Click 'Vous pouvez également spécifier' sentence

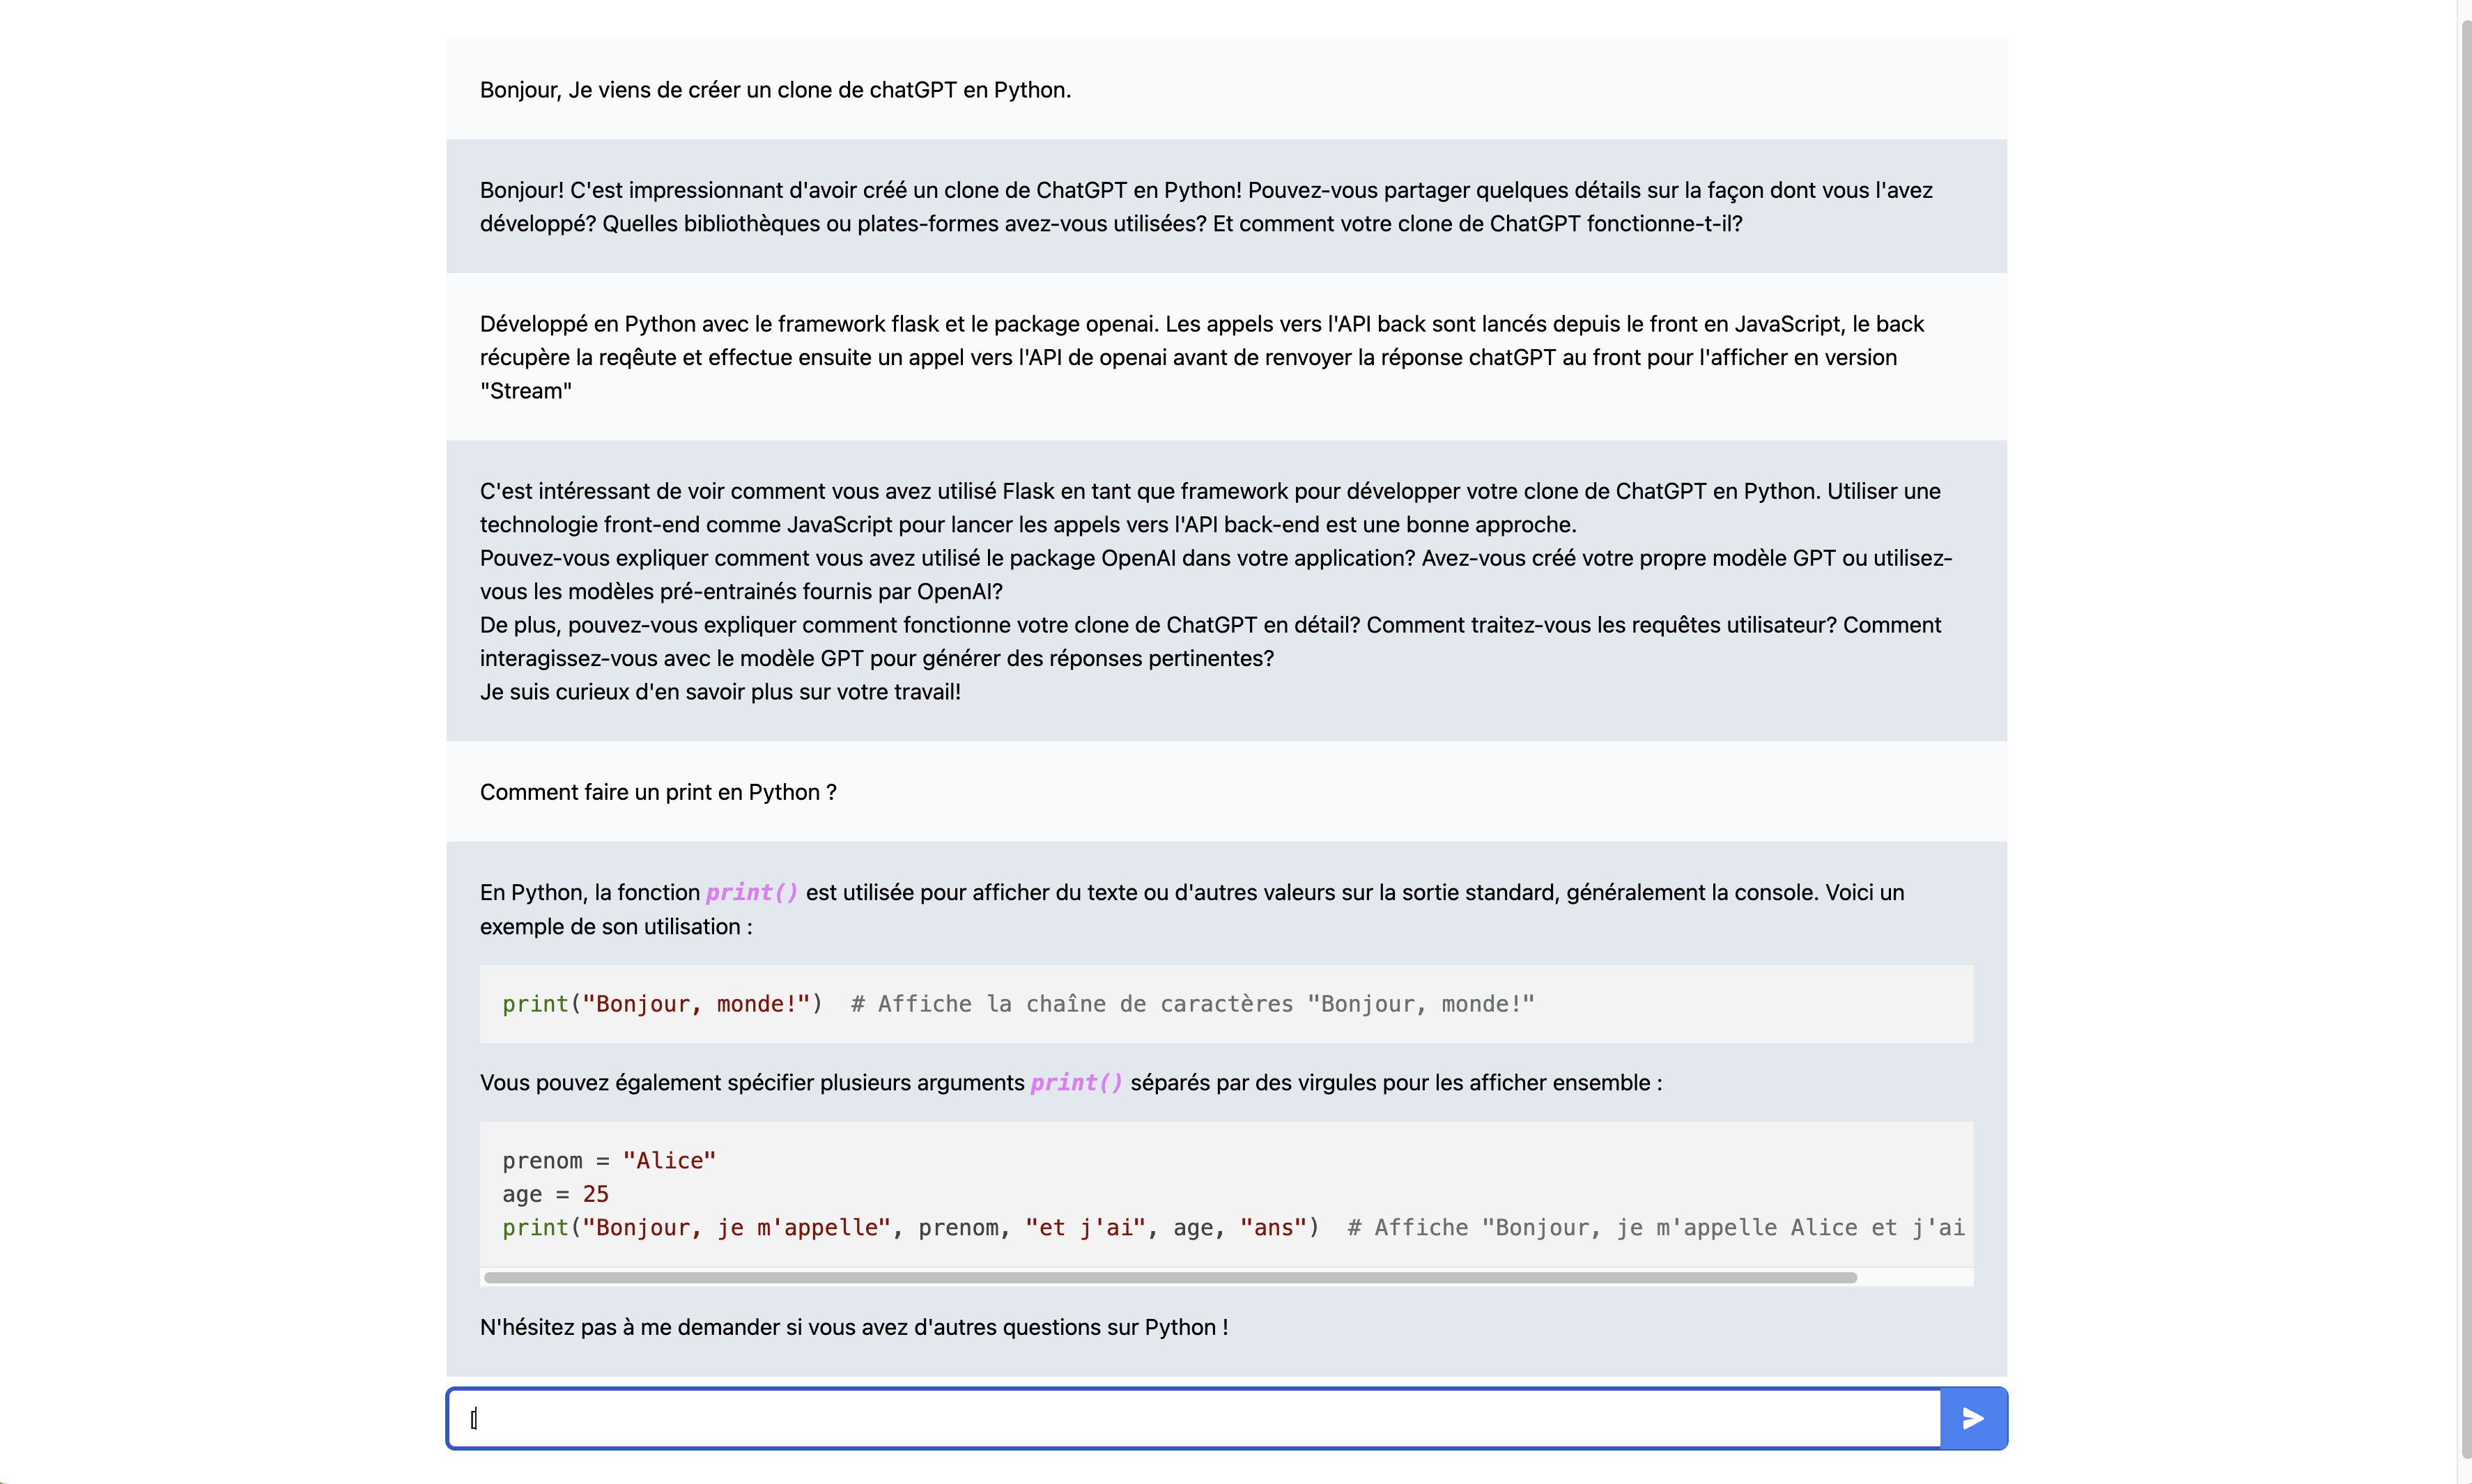pyautogui.click(x=1071, y=1083)
